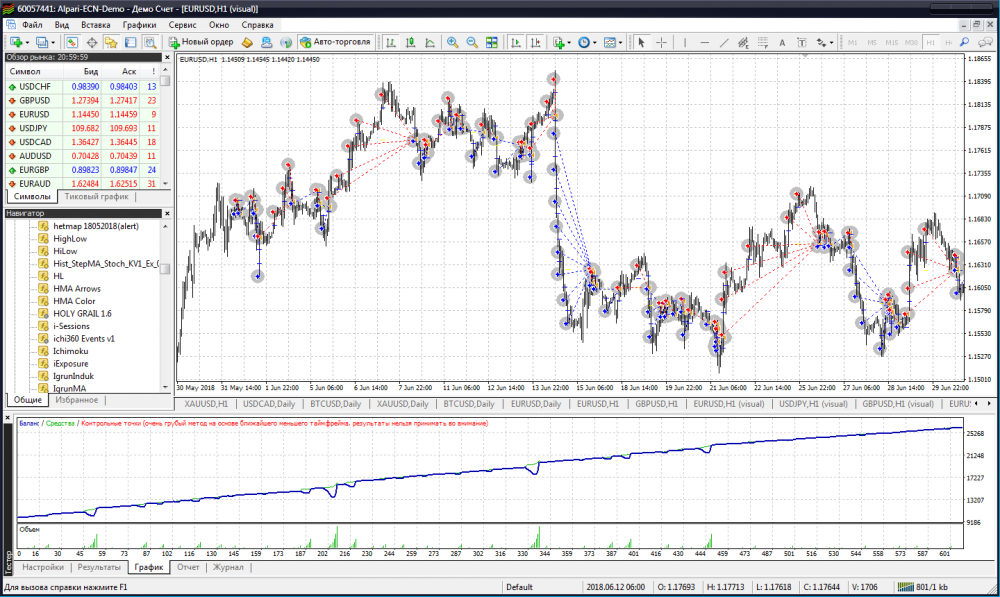Switch to the Избранное tab in Navigator

click(x=77, y=400)
